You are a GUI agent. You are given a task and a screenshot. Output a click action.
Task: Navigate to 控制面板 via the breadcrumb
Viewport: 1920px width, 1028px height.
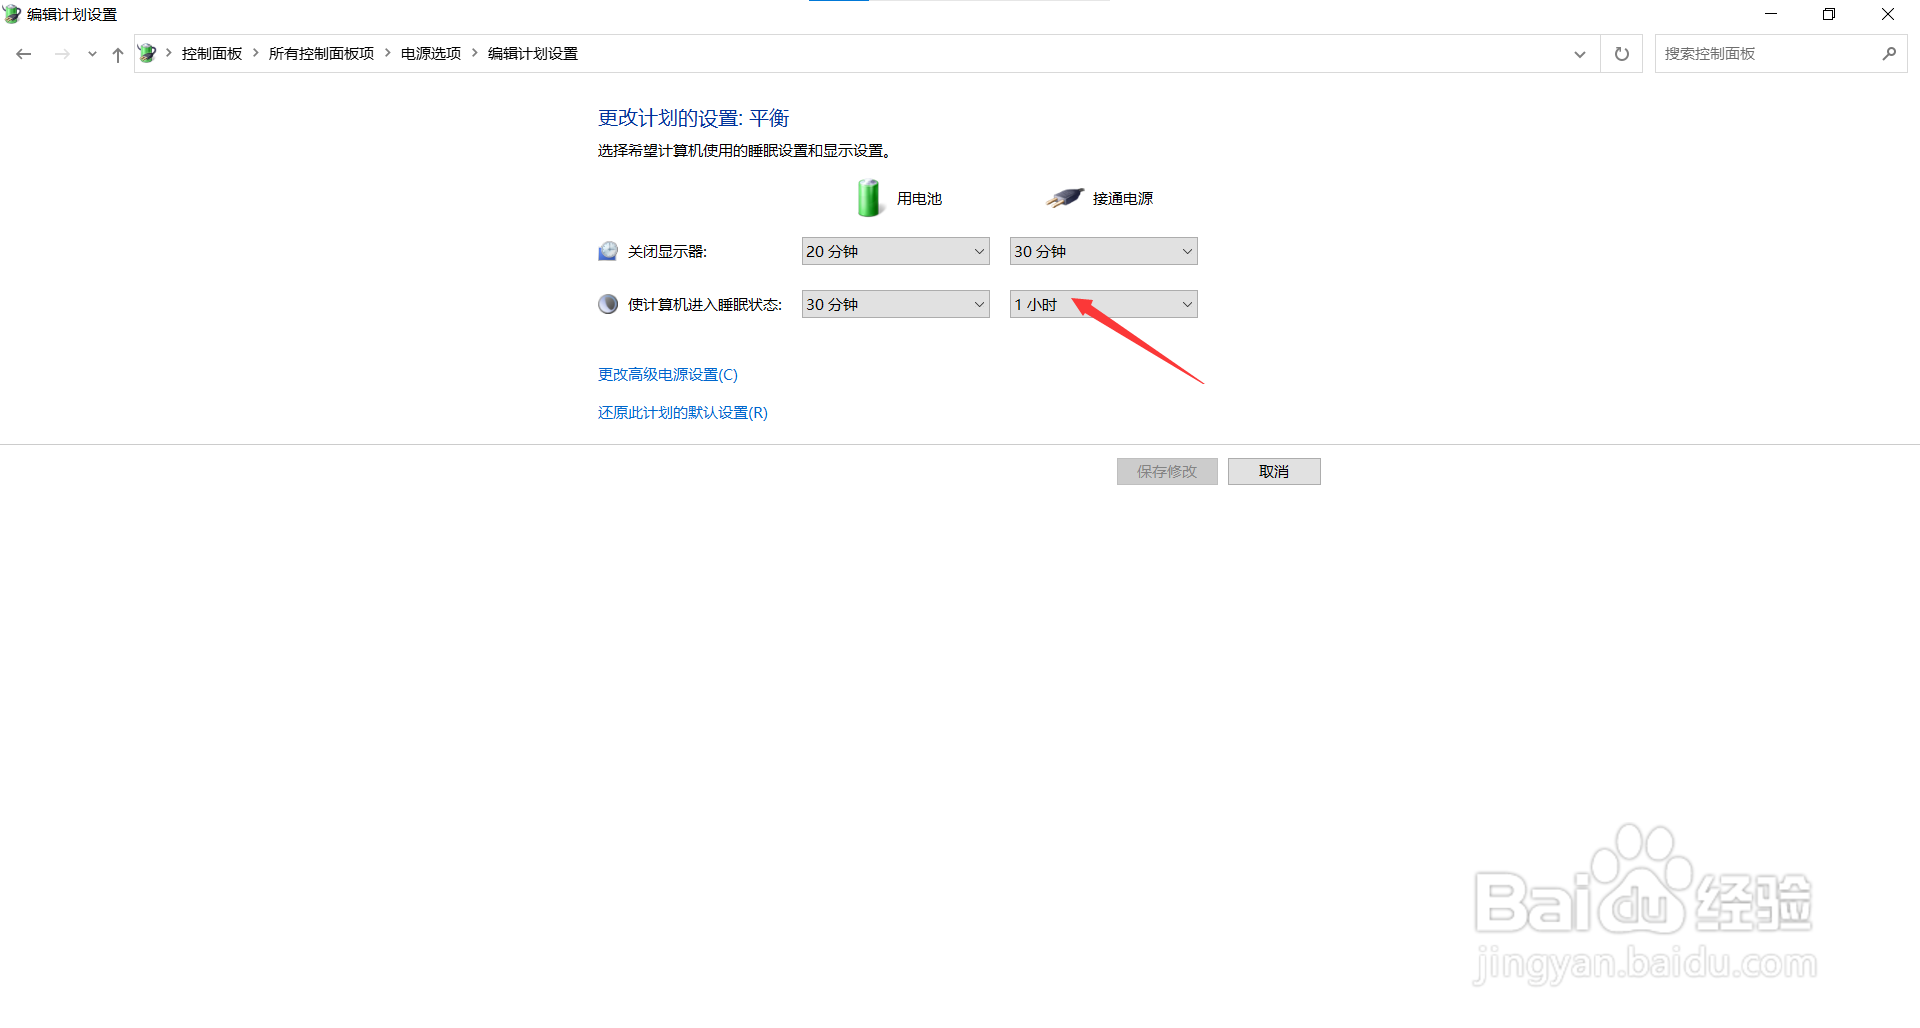click(x=211, y=53)
